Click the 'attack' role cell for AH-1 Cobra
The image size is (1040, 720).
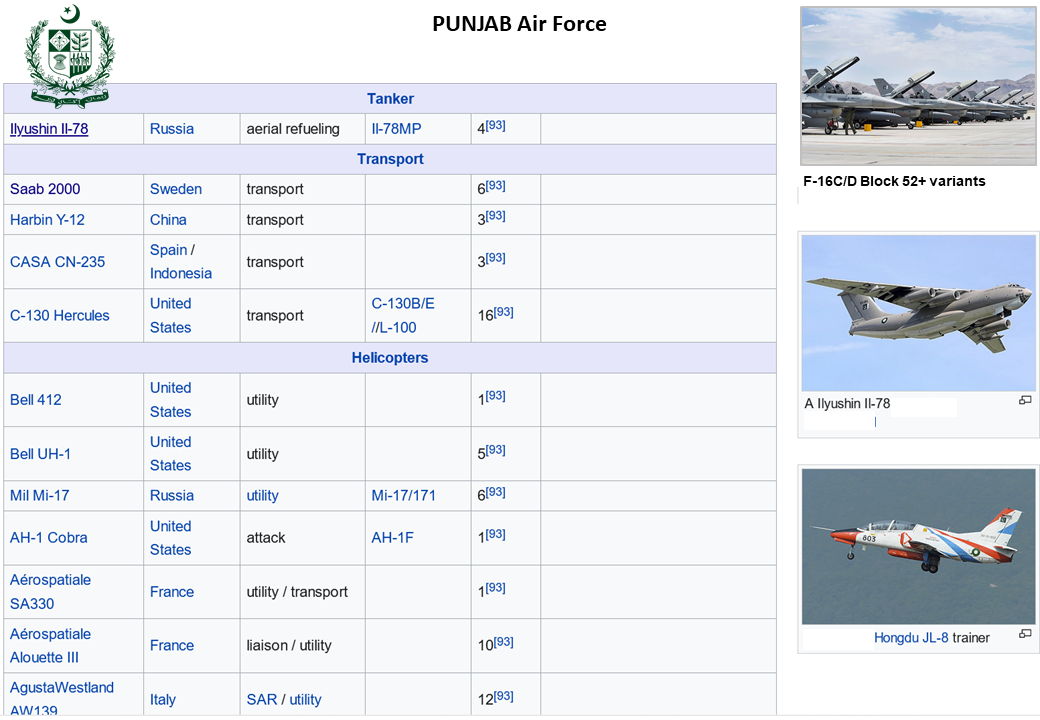coord(266,538)
